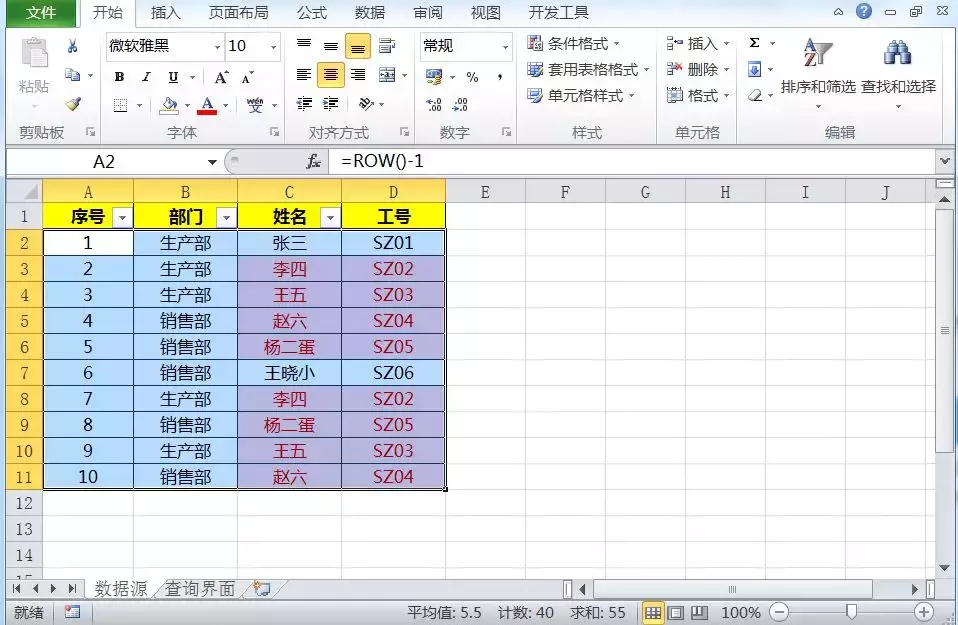Toggle center horizontal alignment
The image size is (958, 625).
[331, 75]
